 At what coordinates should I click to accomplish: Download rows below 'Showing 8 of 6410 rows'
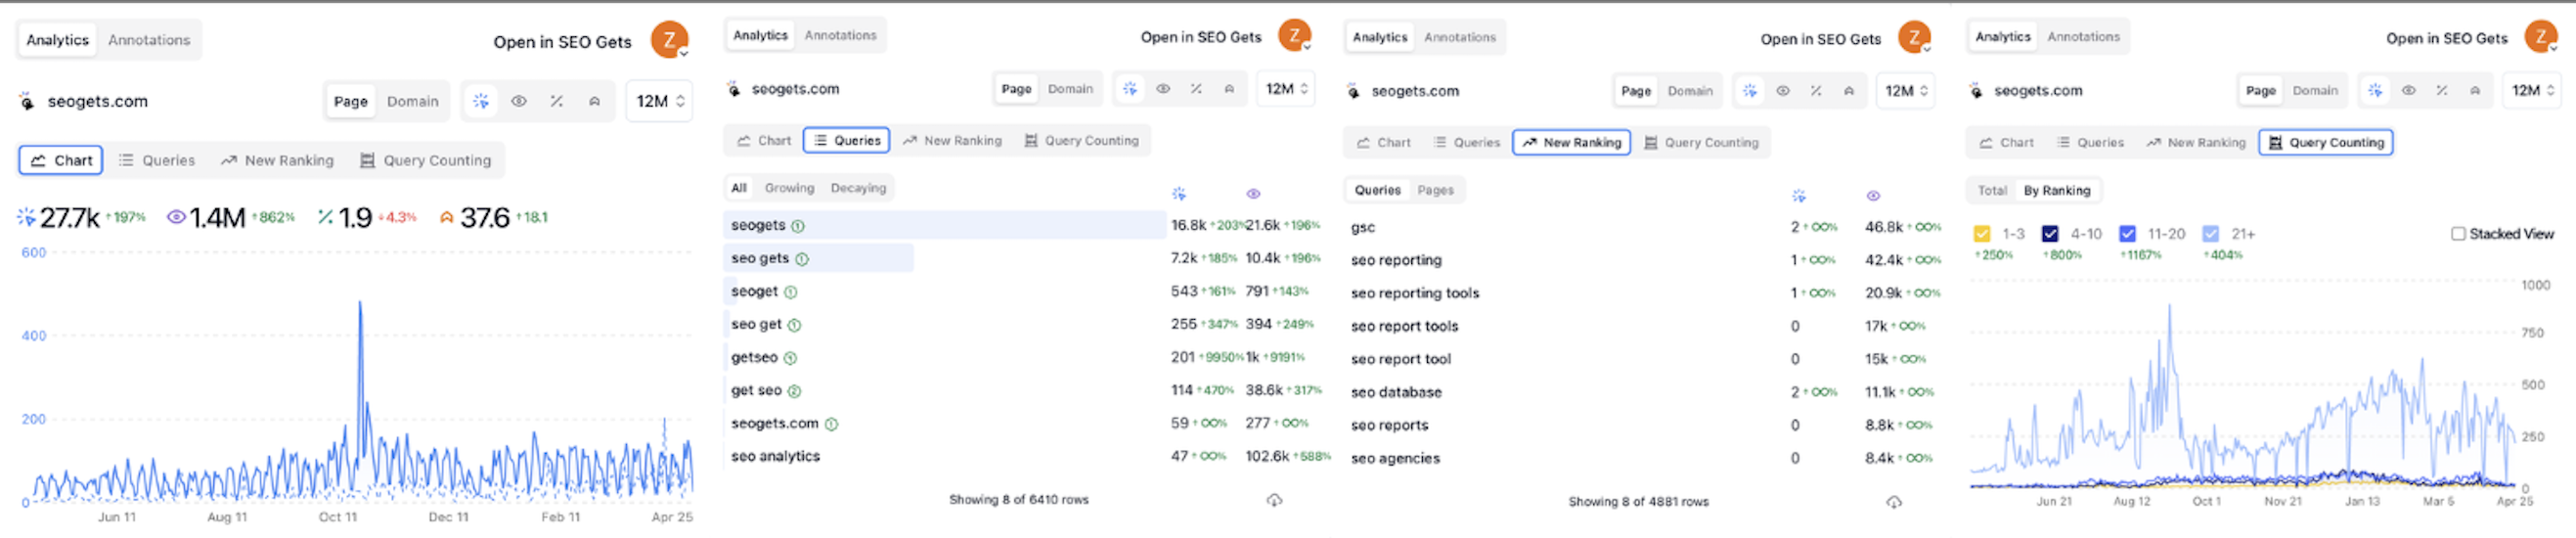pos(1274,500)
